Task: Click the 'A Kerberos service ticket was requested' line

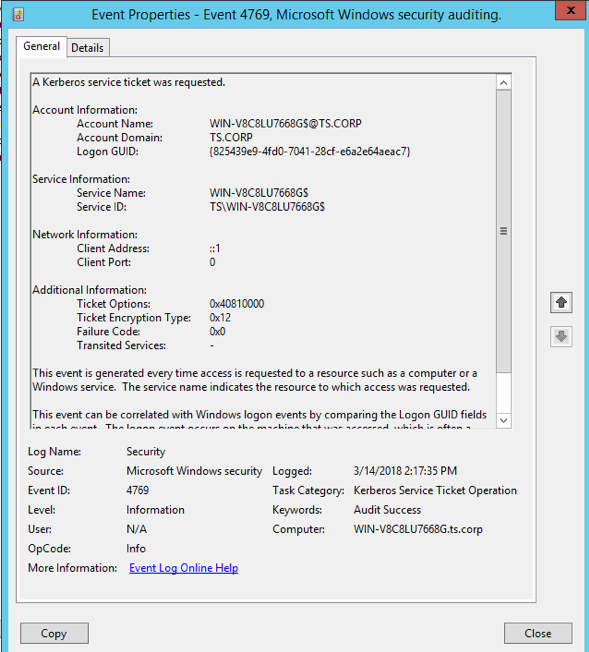Action: point(129,82)
